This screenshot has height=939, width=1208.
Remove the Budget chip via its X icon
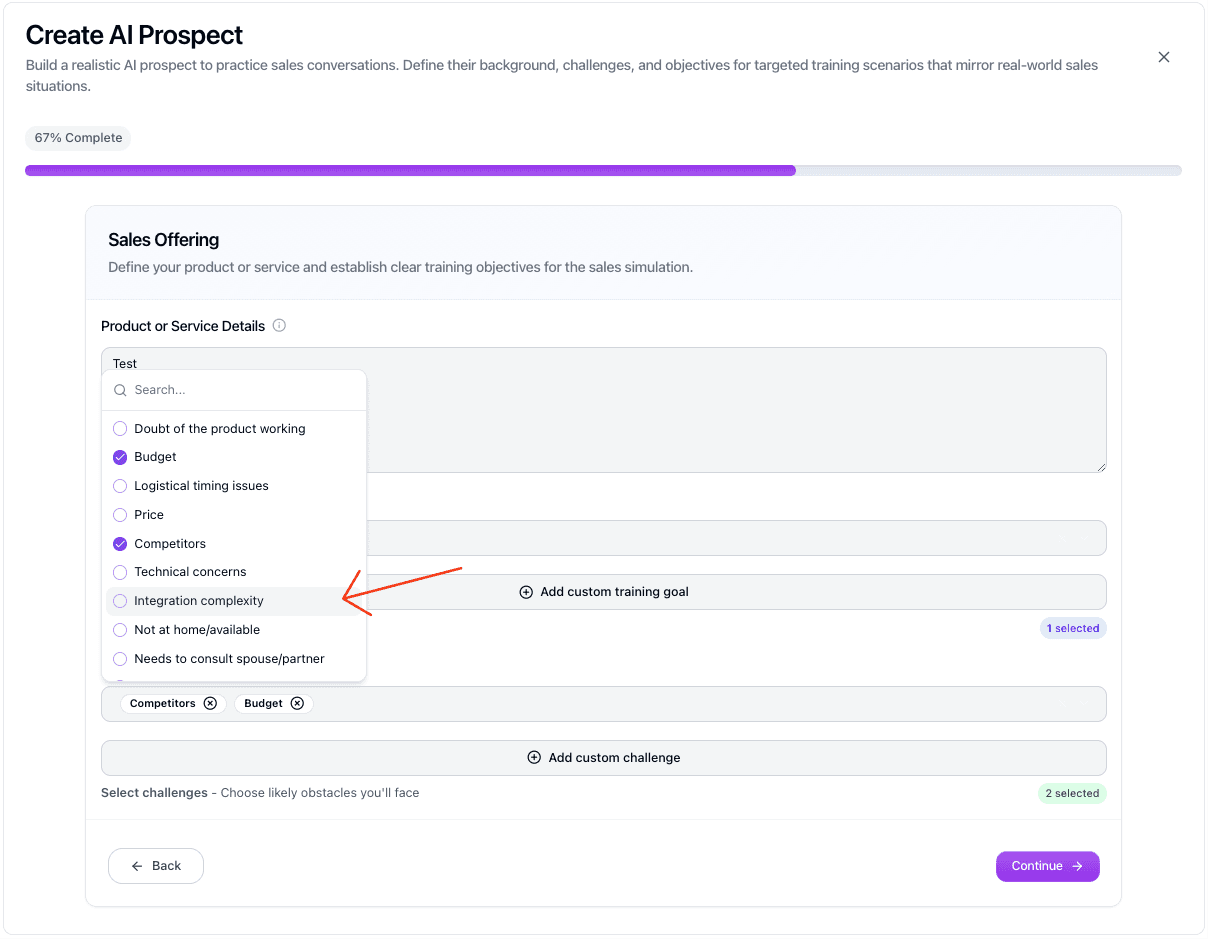click(298, 703)
